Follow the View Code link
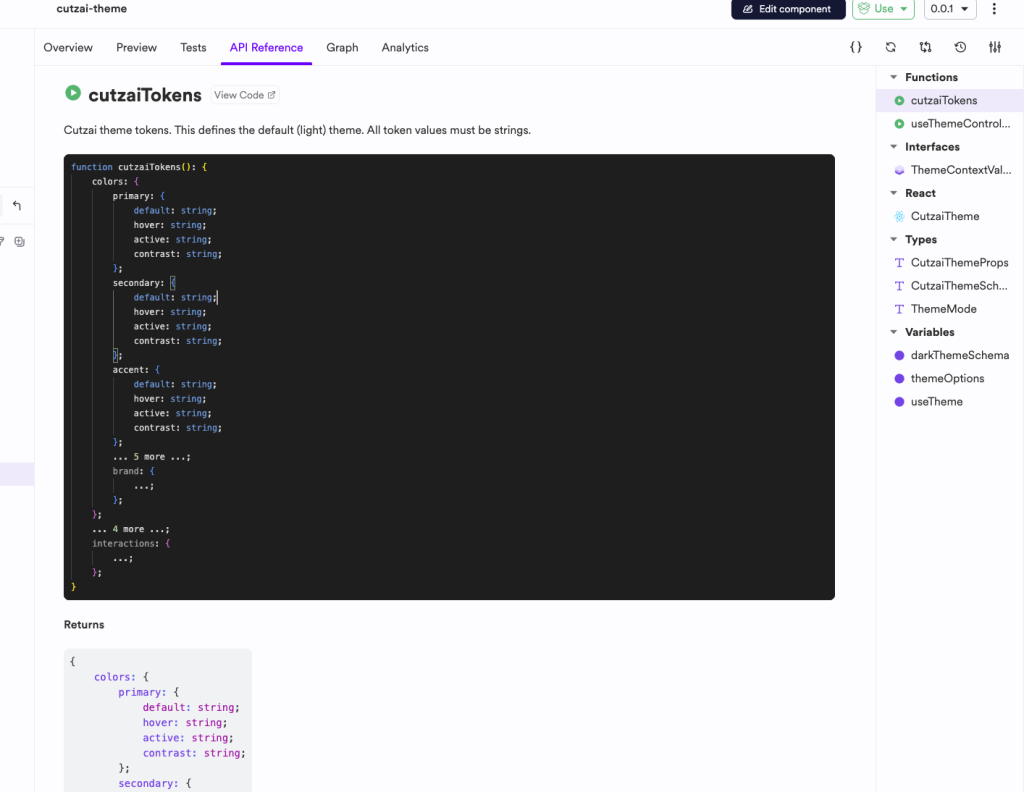This screenshot has height=792, width=1024. 244,95
